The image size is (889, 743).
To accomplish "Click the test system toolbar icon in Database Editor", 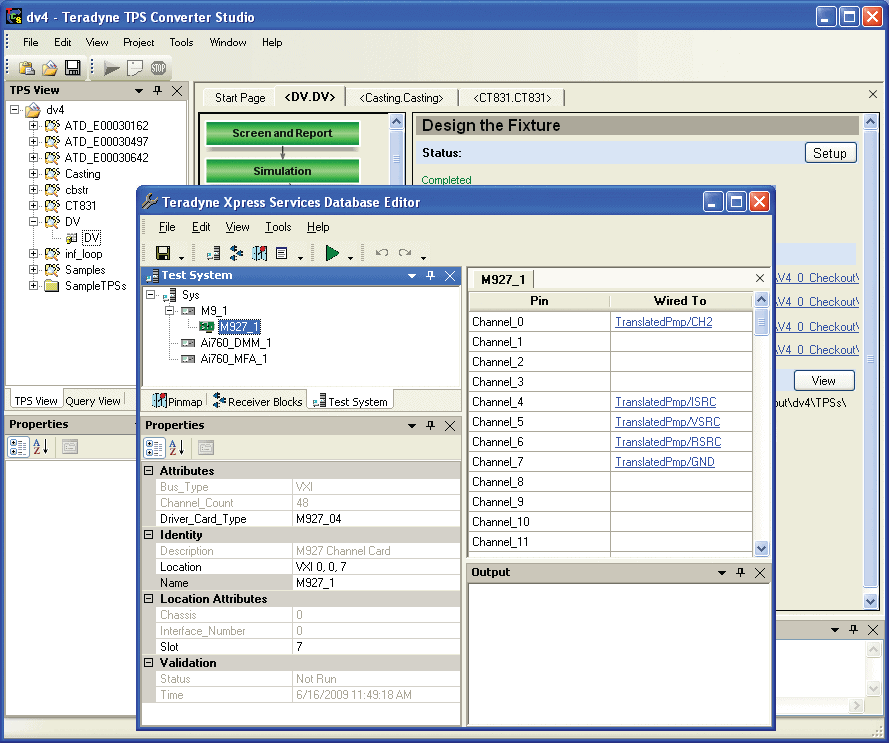I will [x=213, y=253].
